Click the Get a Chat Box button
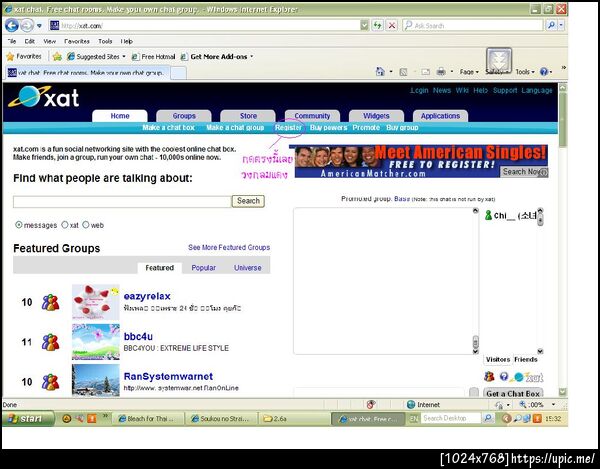 (x=513, y=393)
